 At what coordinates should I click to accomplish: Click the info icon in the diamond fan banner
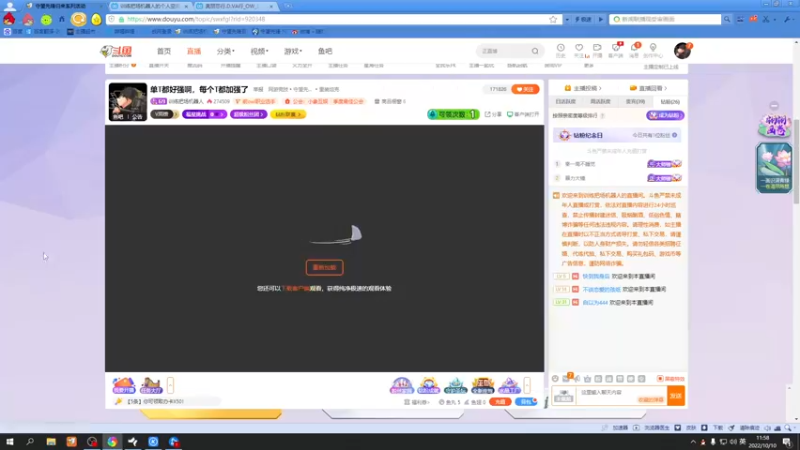[x=674, y=135]
